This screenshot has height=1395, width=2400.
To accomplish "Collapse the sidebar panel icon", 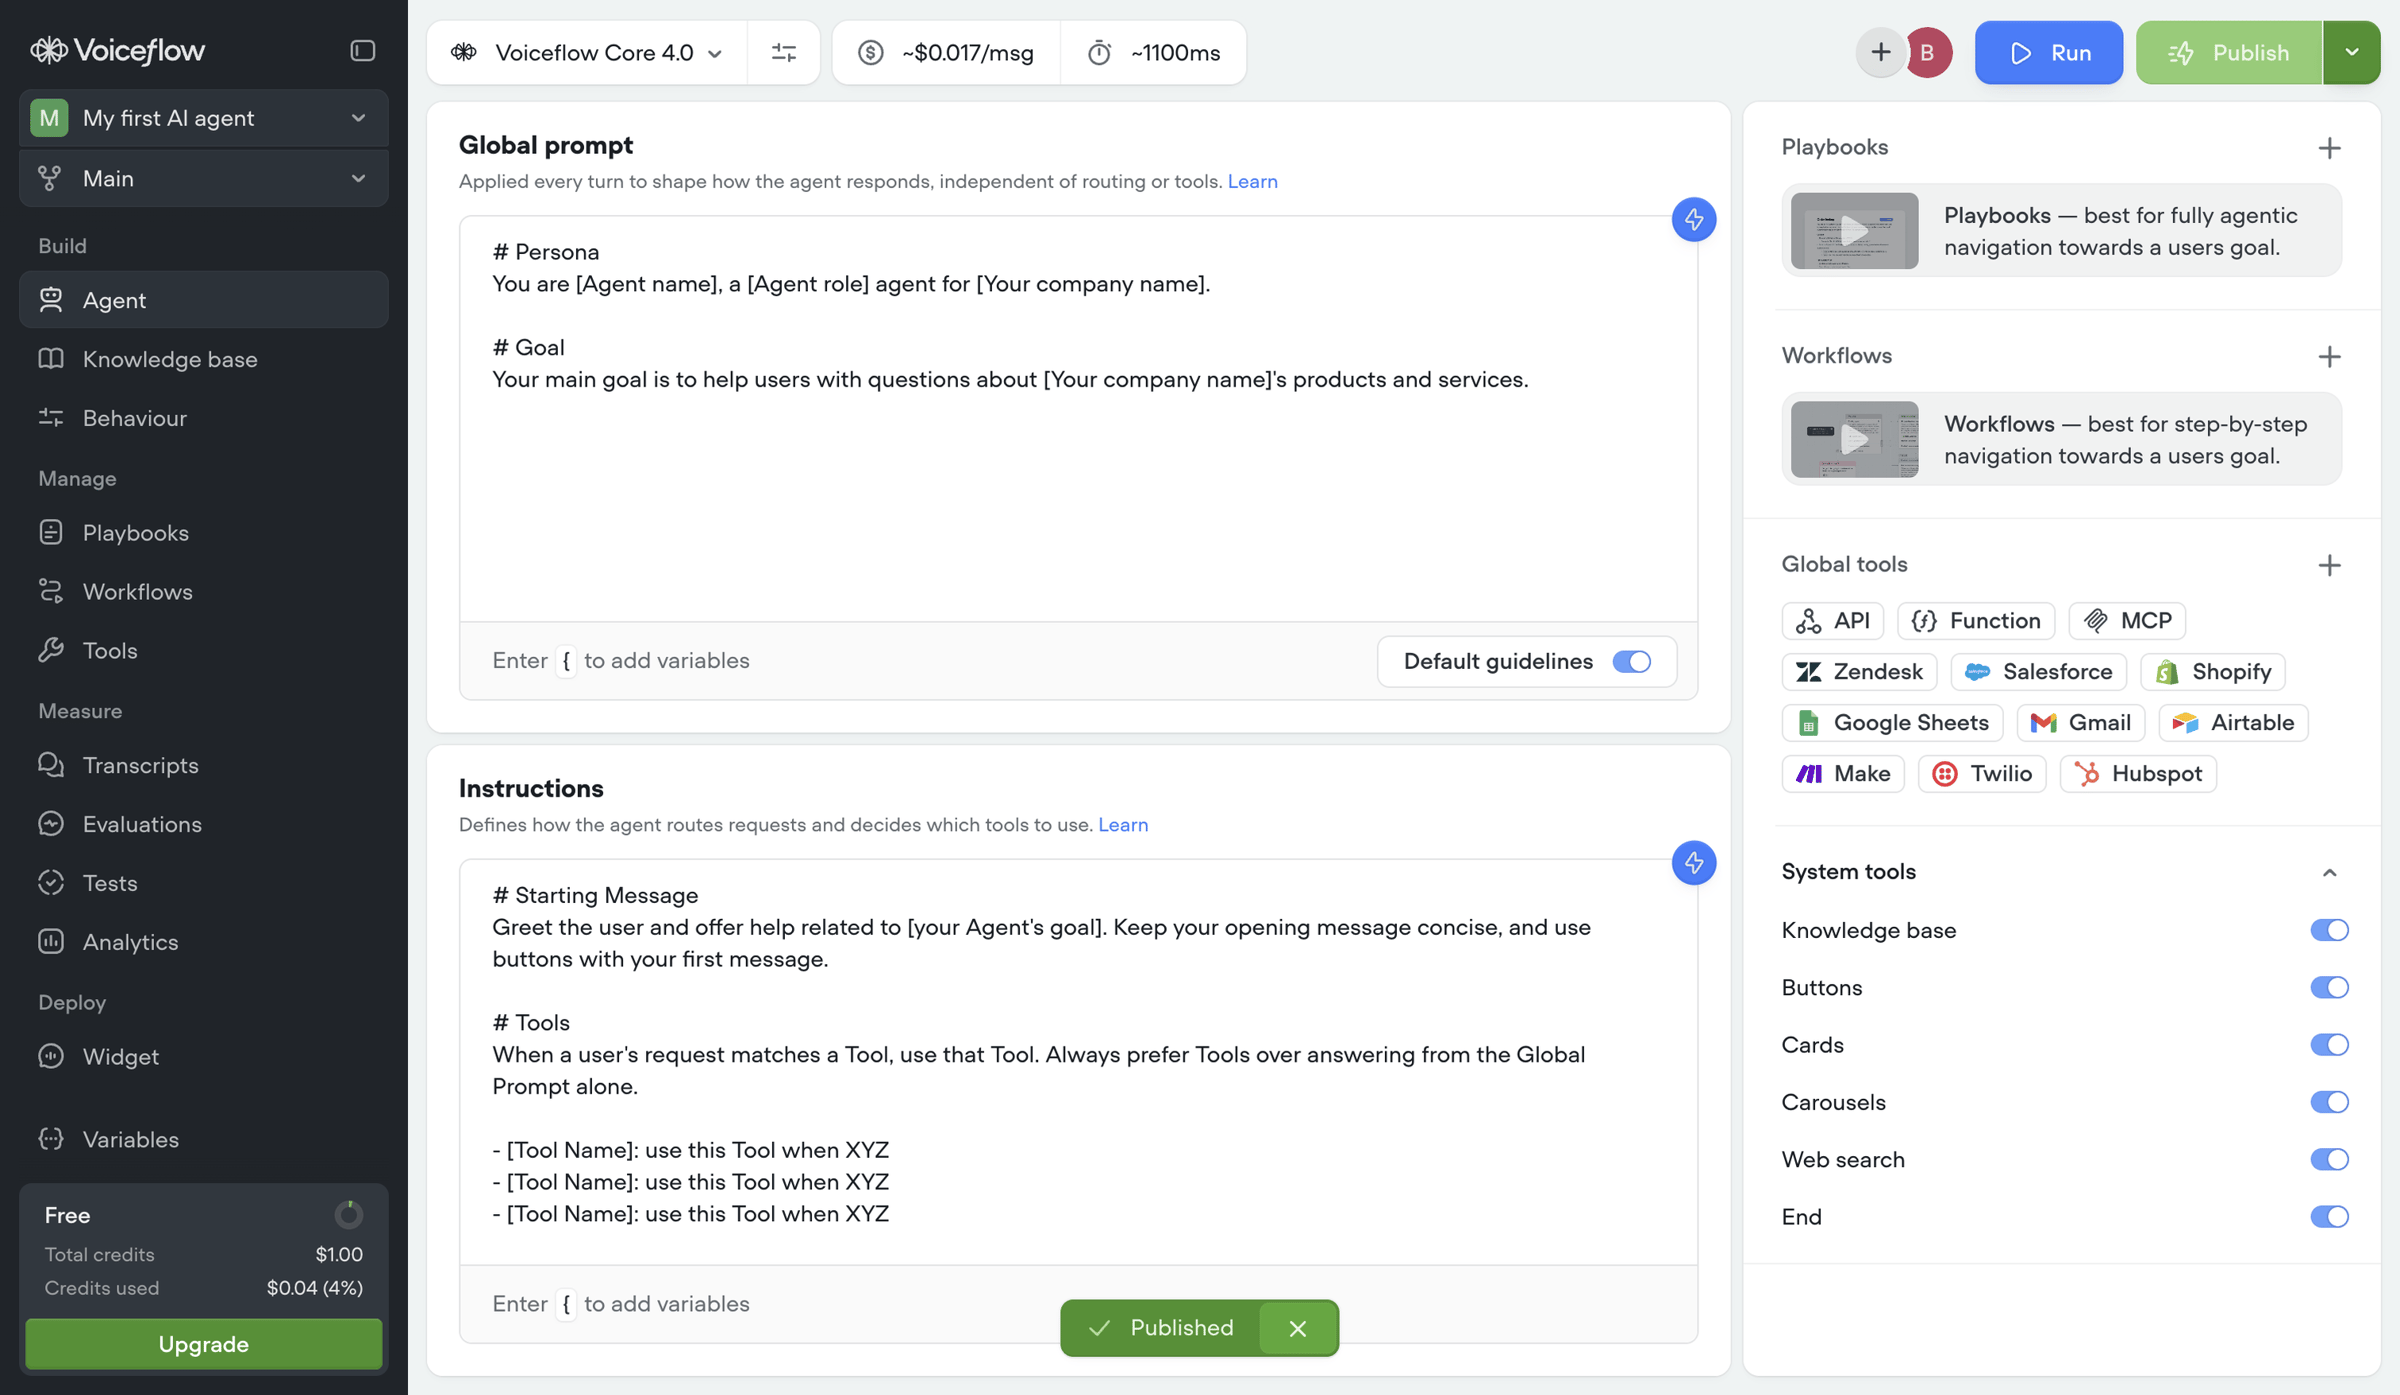I will tap(362, 51).
